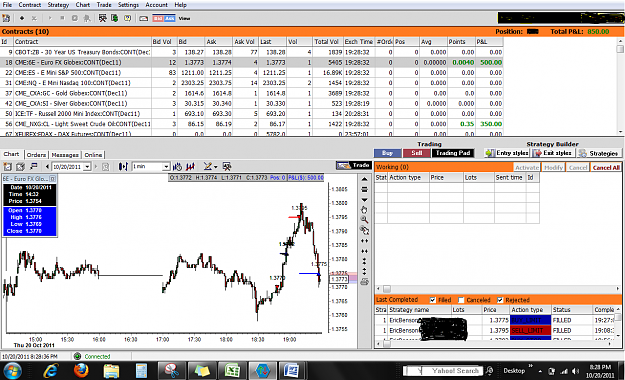Click the contracts list vertical scrollbar
Viewport: 625px width, 380px height.
pyautogui.click(x=620, y=86)
